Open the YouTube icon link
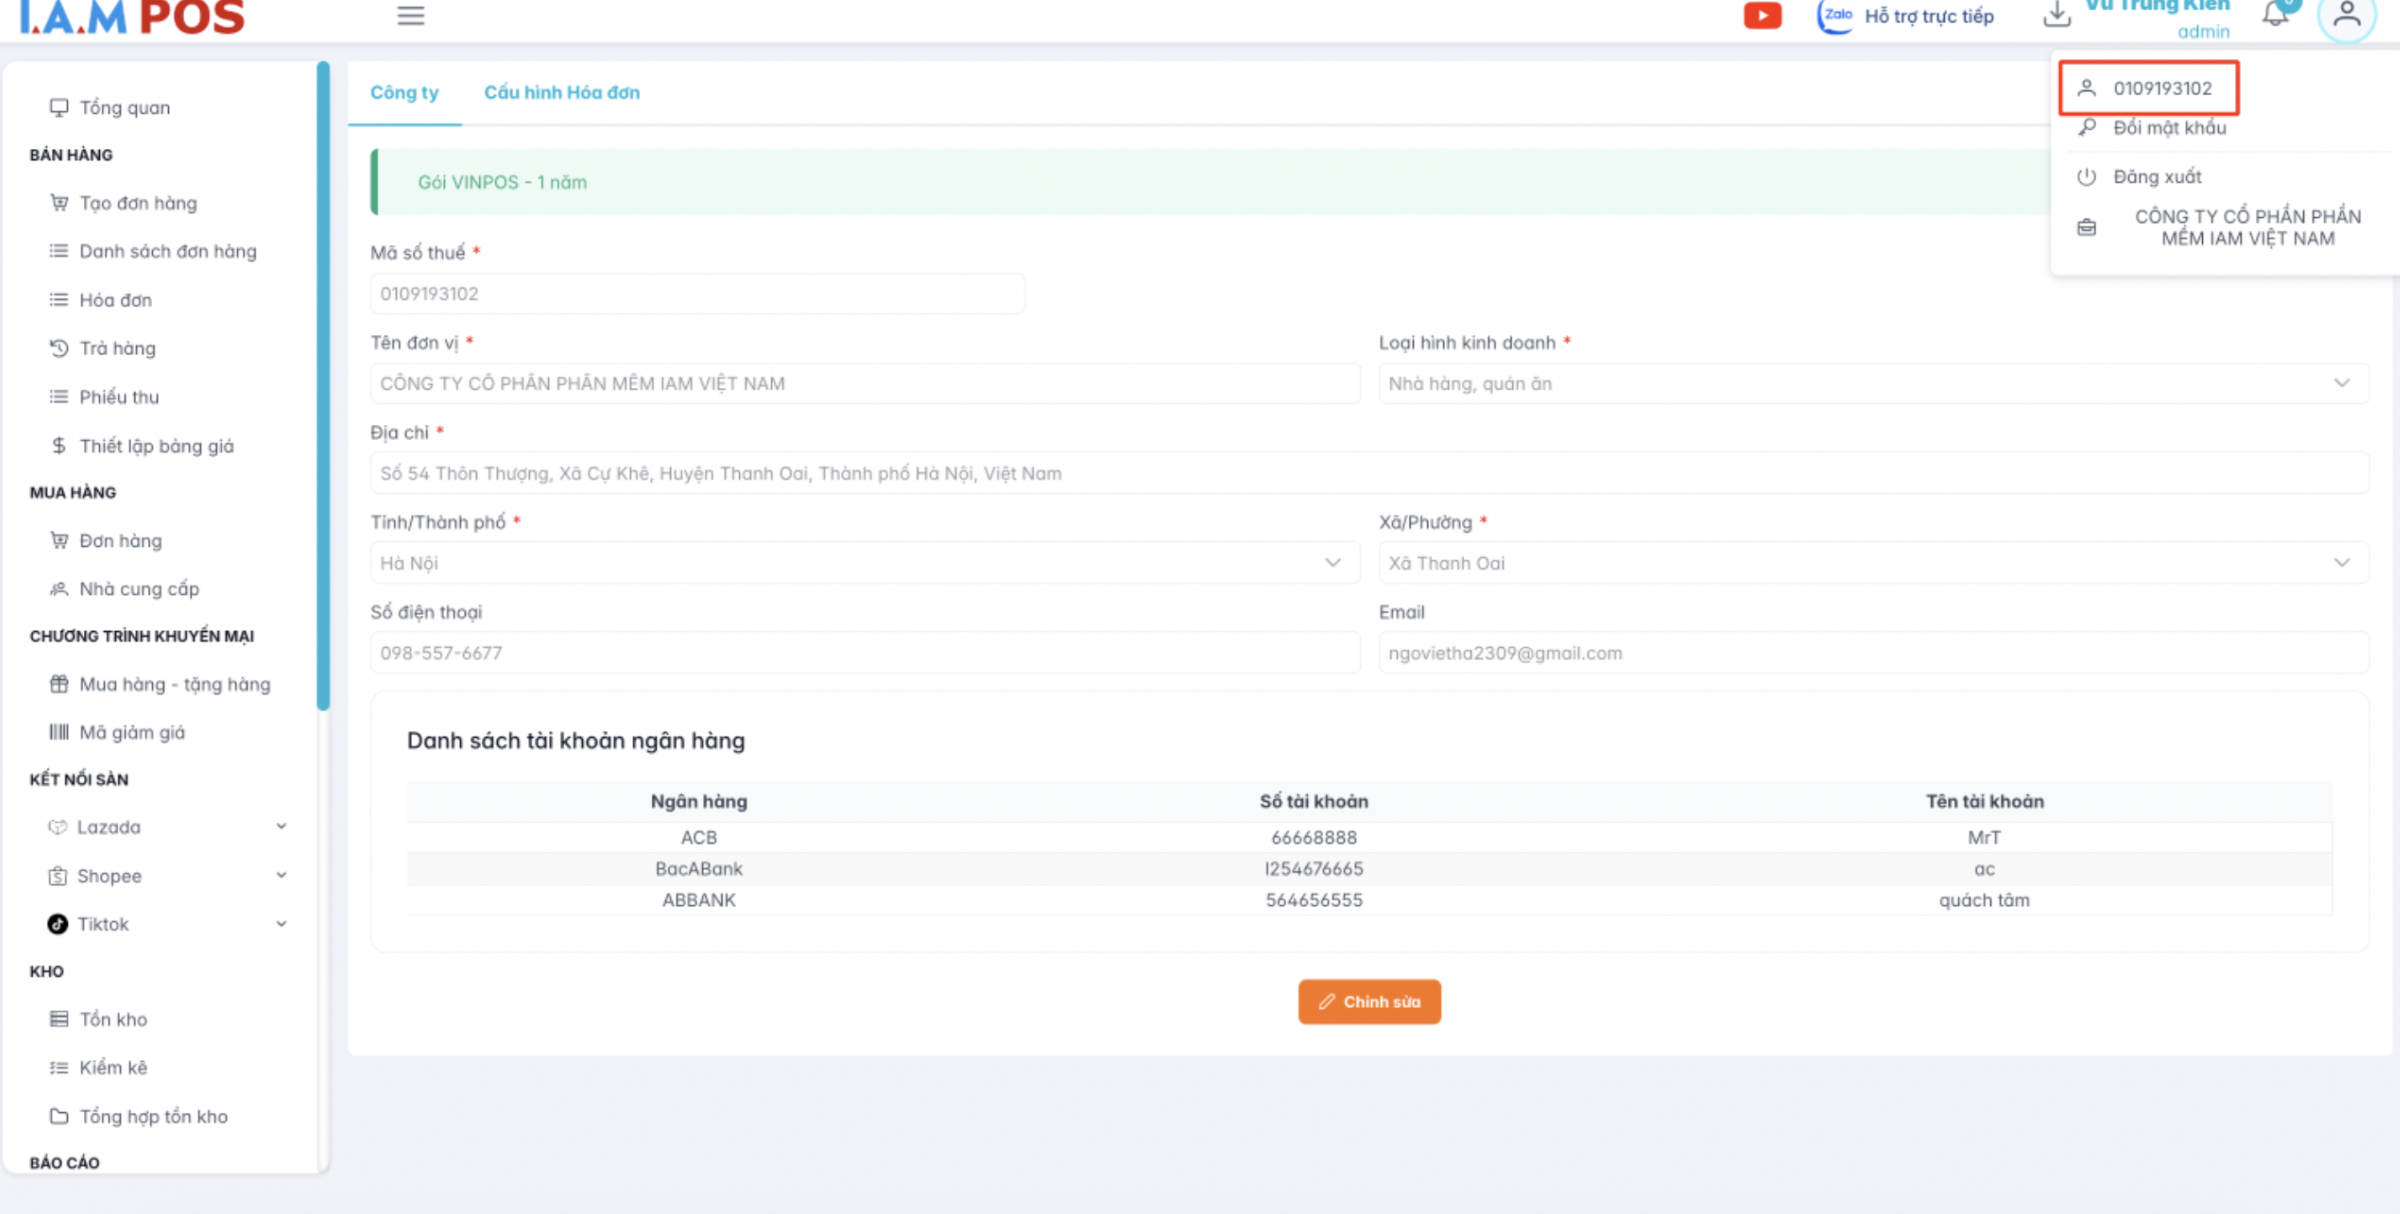The width and height of the screenshot is (2400, 1214). pyautogui.click(x=1762, y=16)
